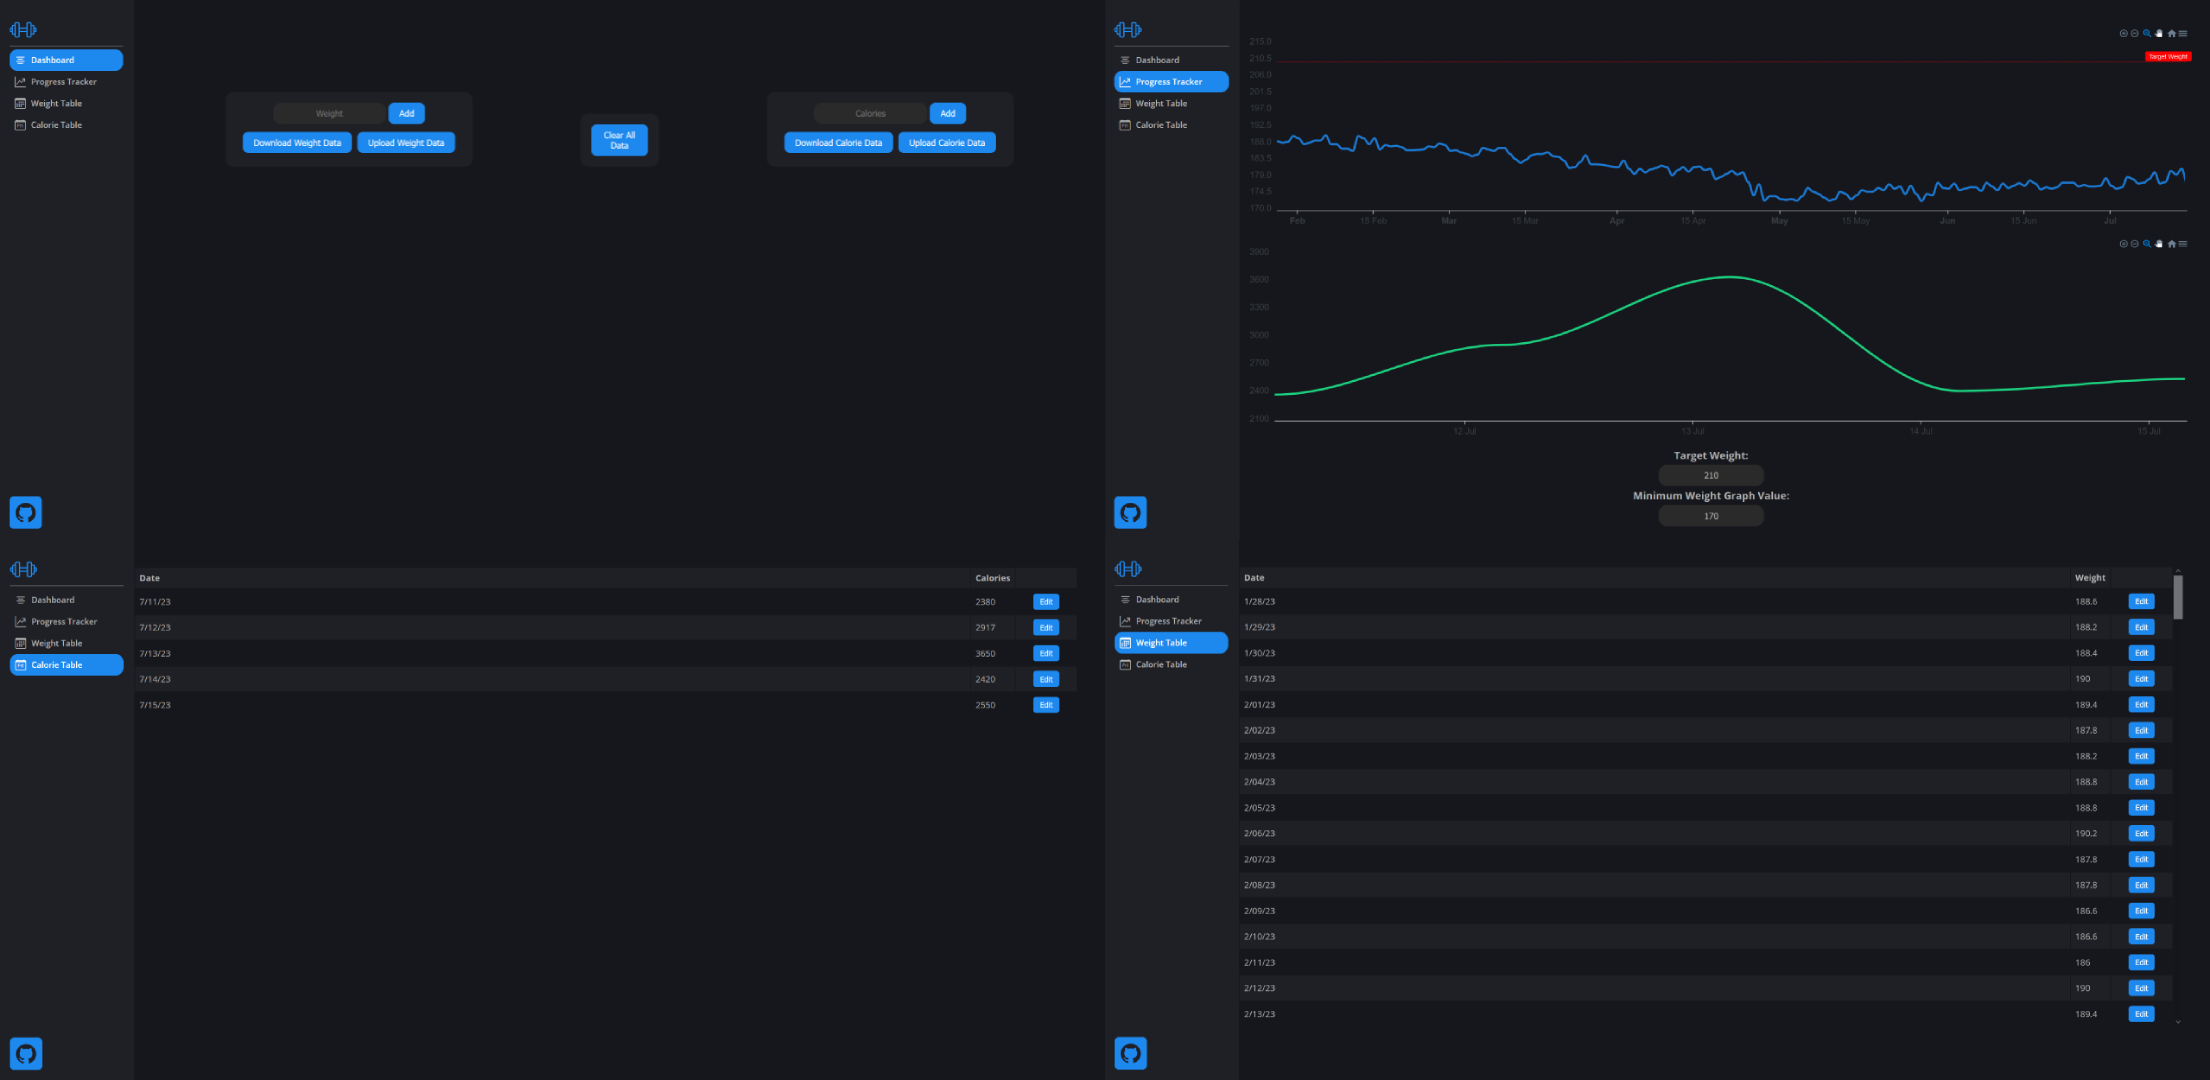The height and width of the screenshot is (1080, 2210).
Task: Select the zoom-out icon on the weight chart
Action: tap(2134, 33)
